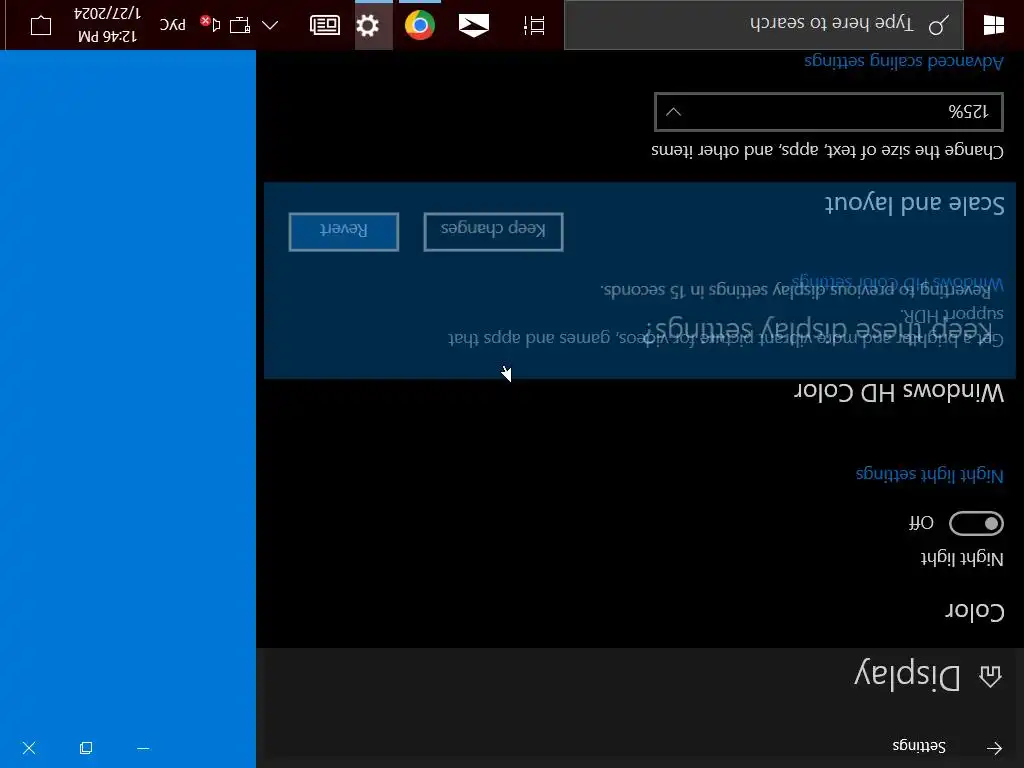Open News and interests widget icon
This screenshot has height=768, width=1024.
(325, 25)
